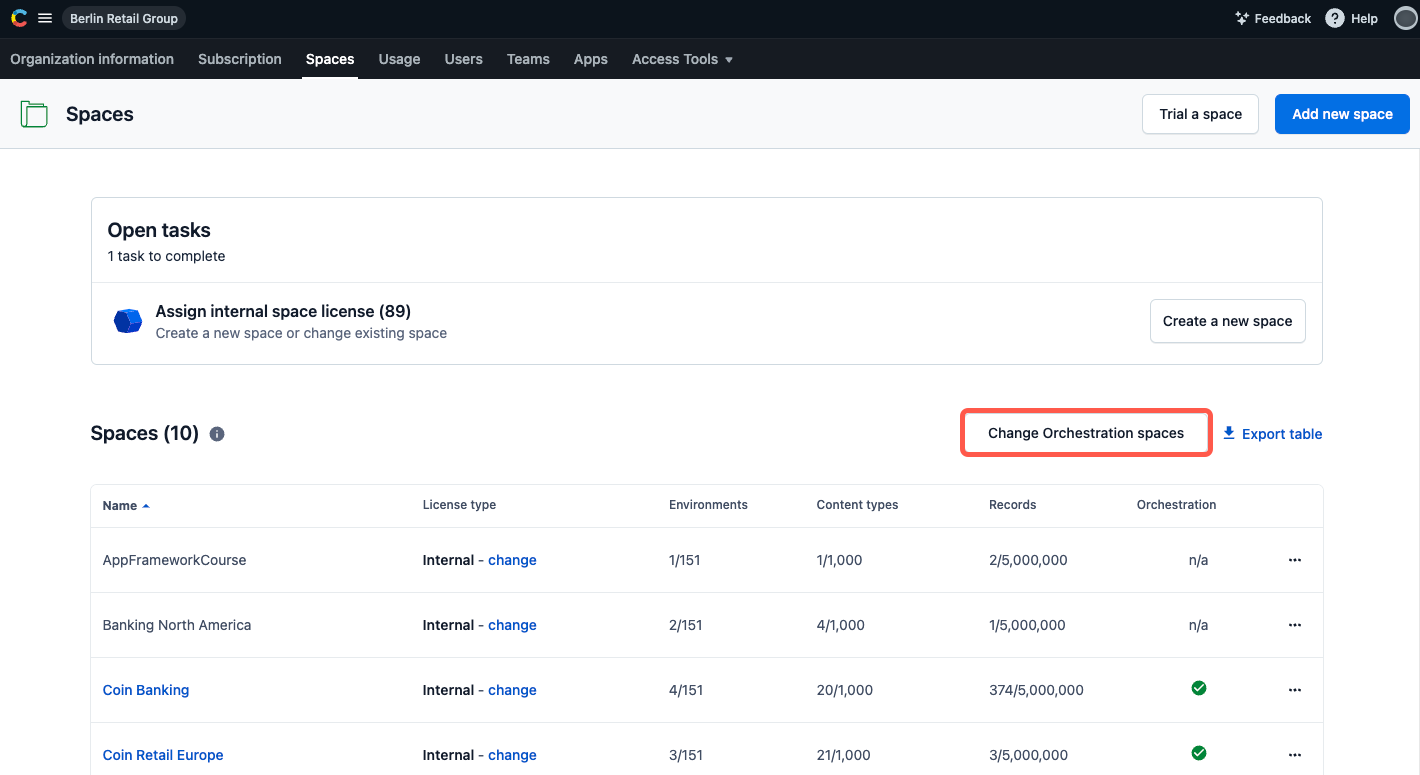The width and height of the screenshot is (1420, 775).
Task: Click Coin Banking orchestration green checkmark
Action: point(1199,688)
